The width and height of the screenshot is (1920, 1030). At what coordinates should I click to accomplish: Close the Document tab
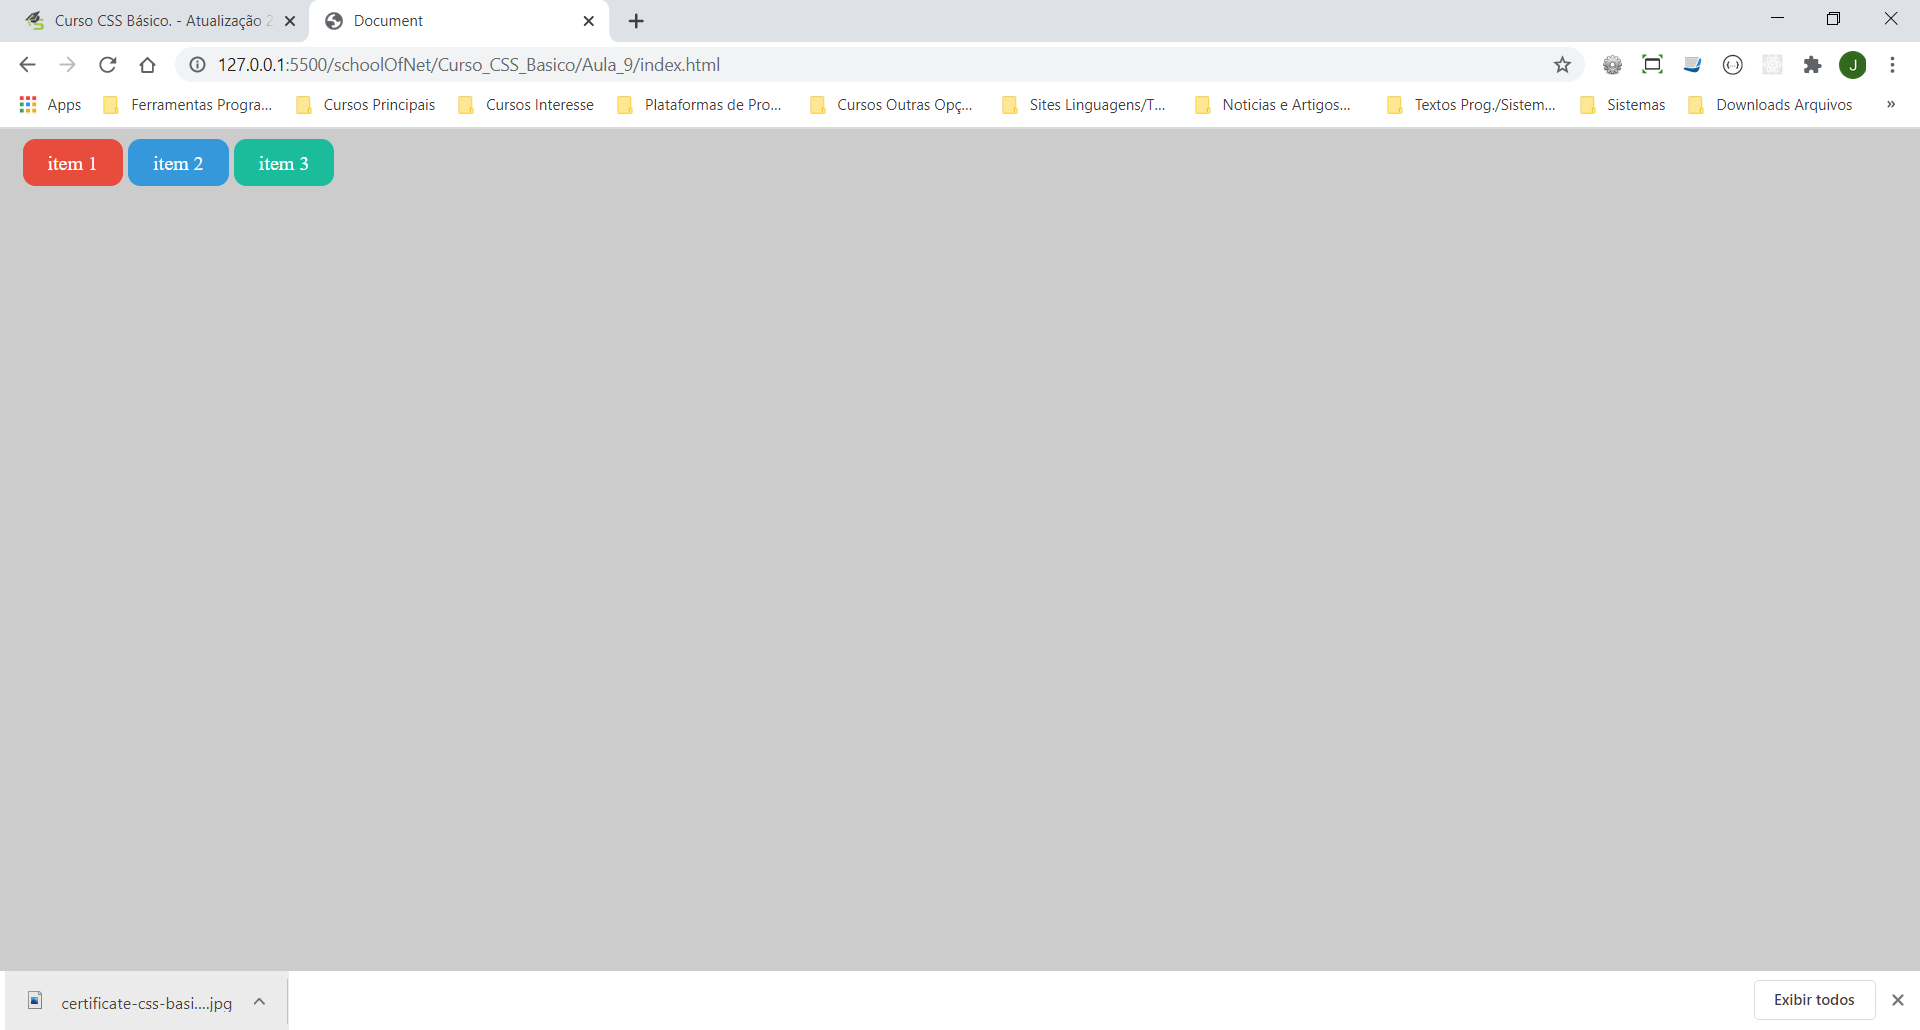pyautogui.click(x=589, y=21)
